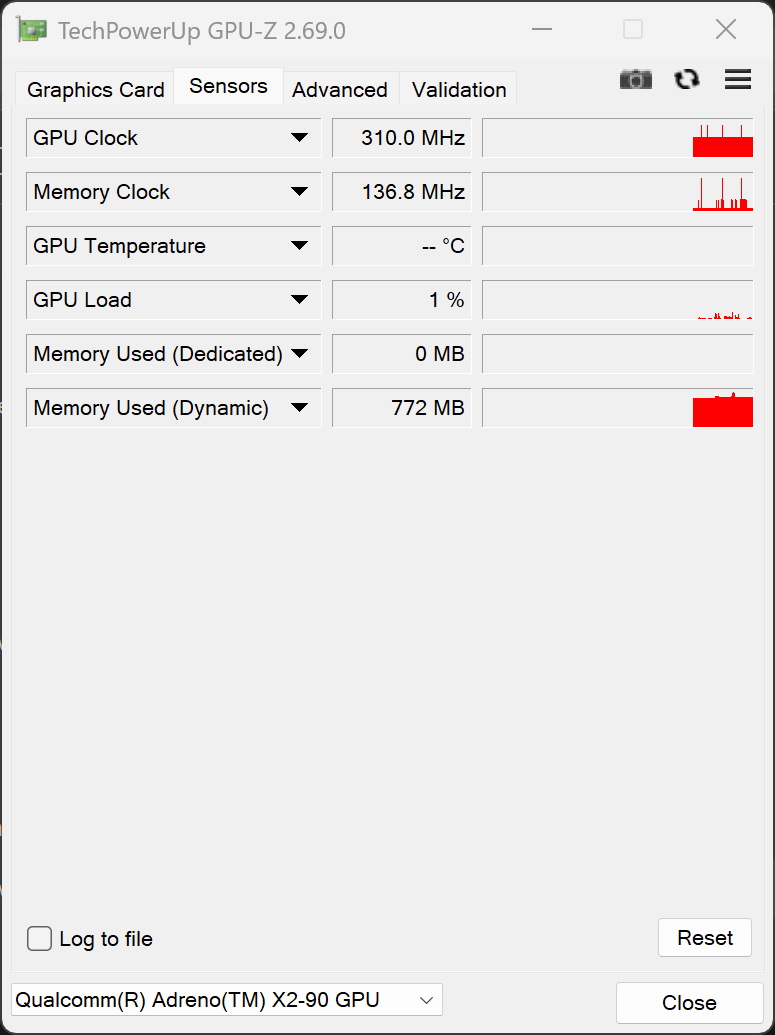
Task: Open Memory Used (Dynamic) dropdown
Action: tap(299, 408)
